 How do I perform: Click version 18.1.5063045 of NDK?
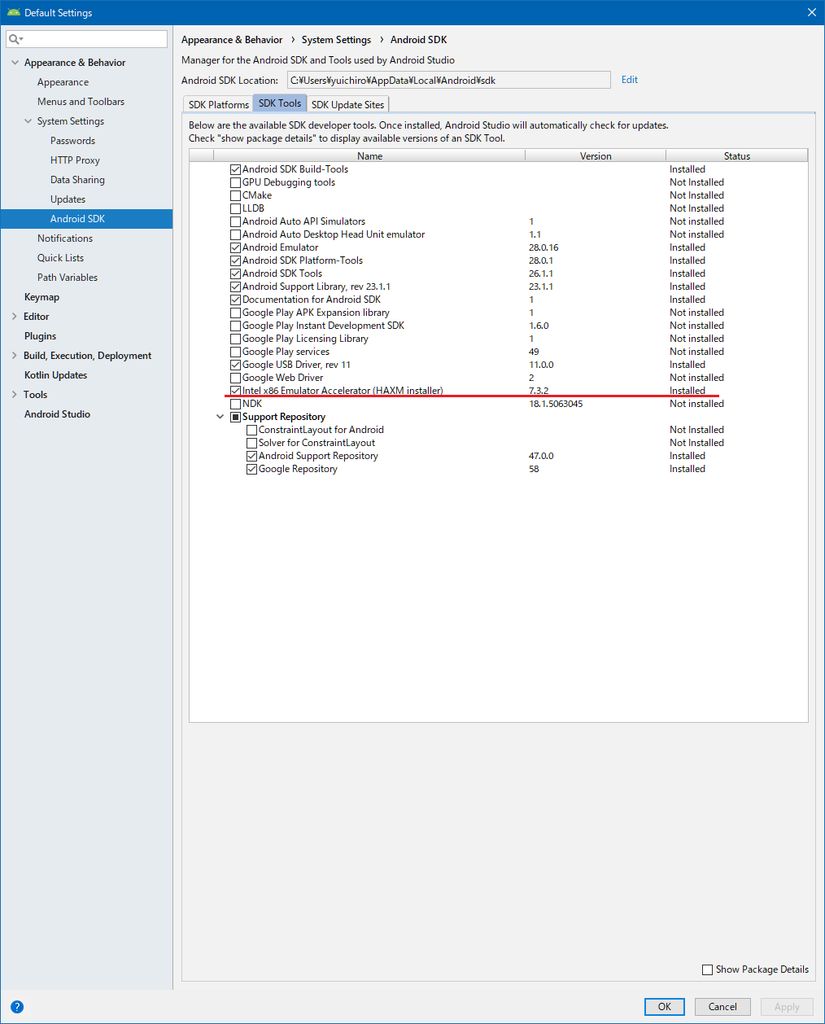click(555, 404)
